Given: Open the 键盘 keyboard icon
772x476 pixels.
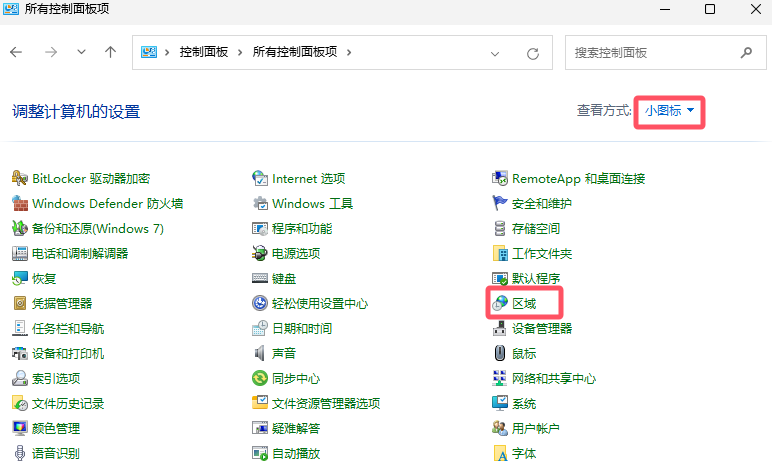Looking at the screenshot, I should click(259, 279).
